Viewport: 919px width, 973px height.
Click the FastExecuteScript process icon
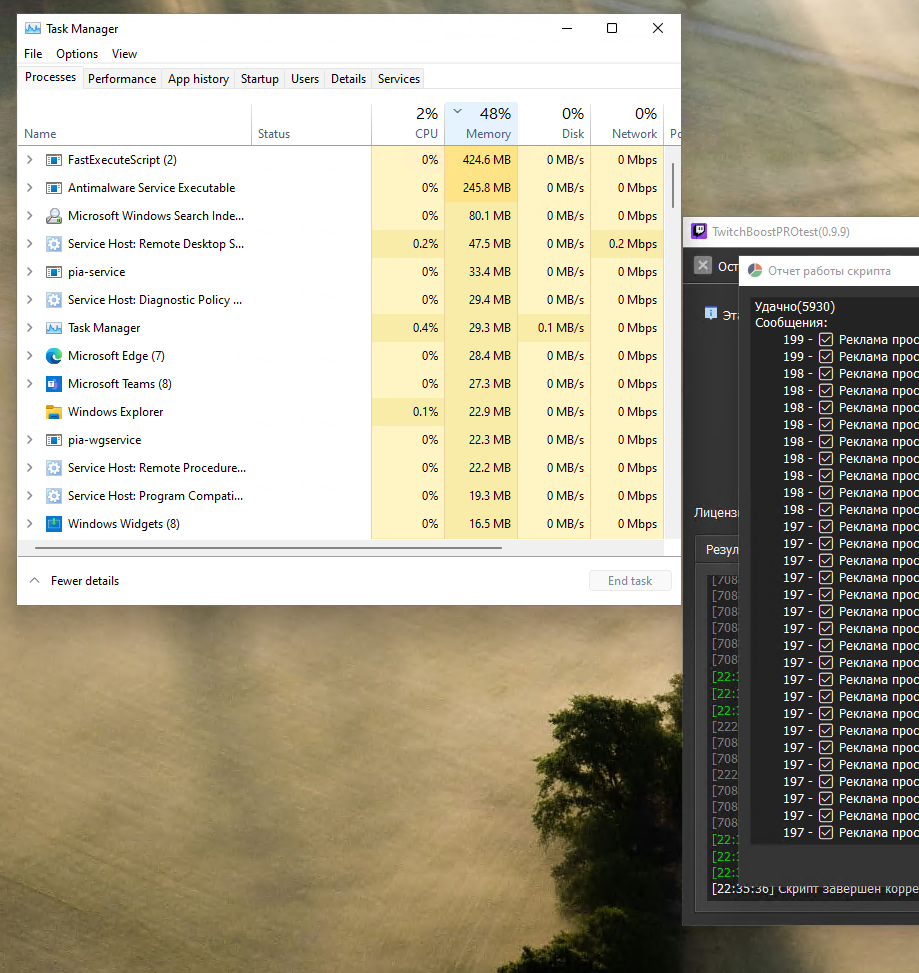(54, 160)
